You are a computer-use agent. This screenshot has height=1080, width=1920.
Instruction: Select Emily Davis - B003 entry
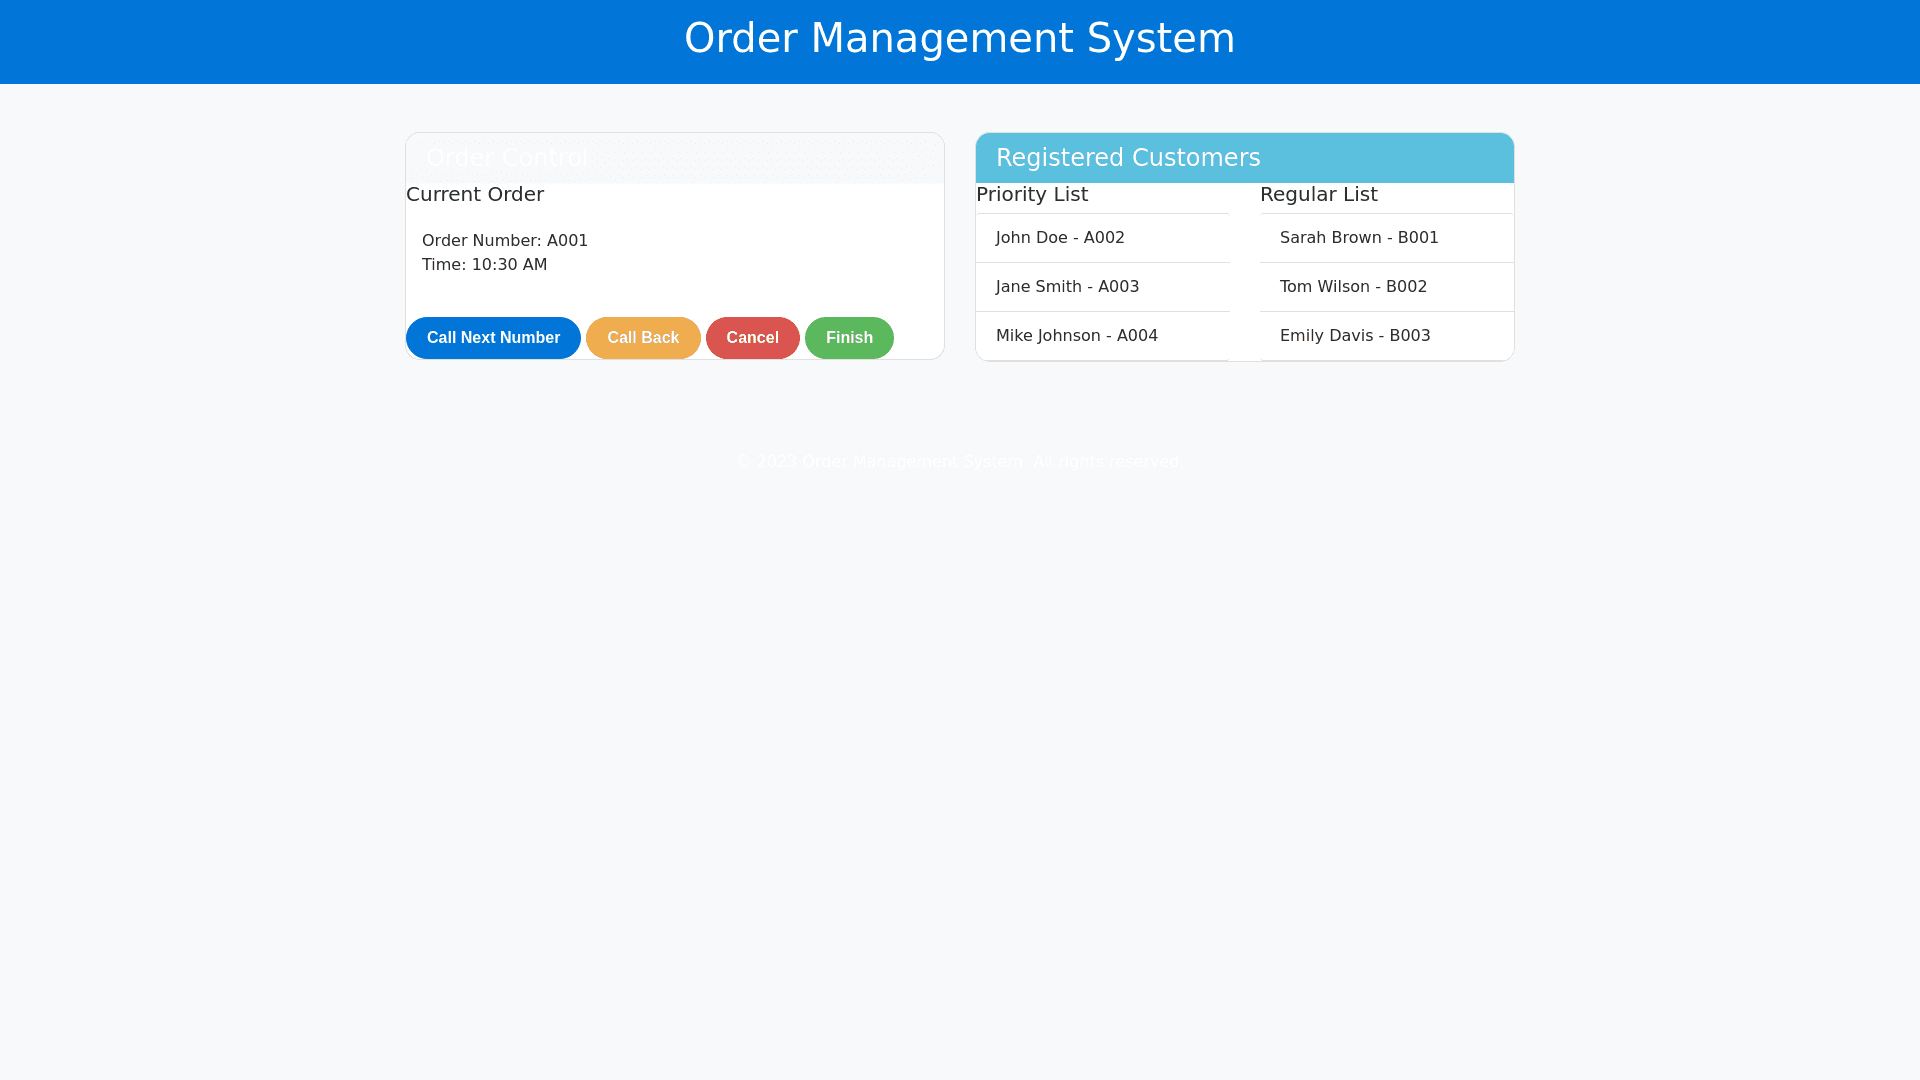pyautogui.click(x=1355, y=336)
